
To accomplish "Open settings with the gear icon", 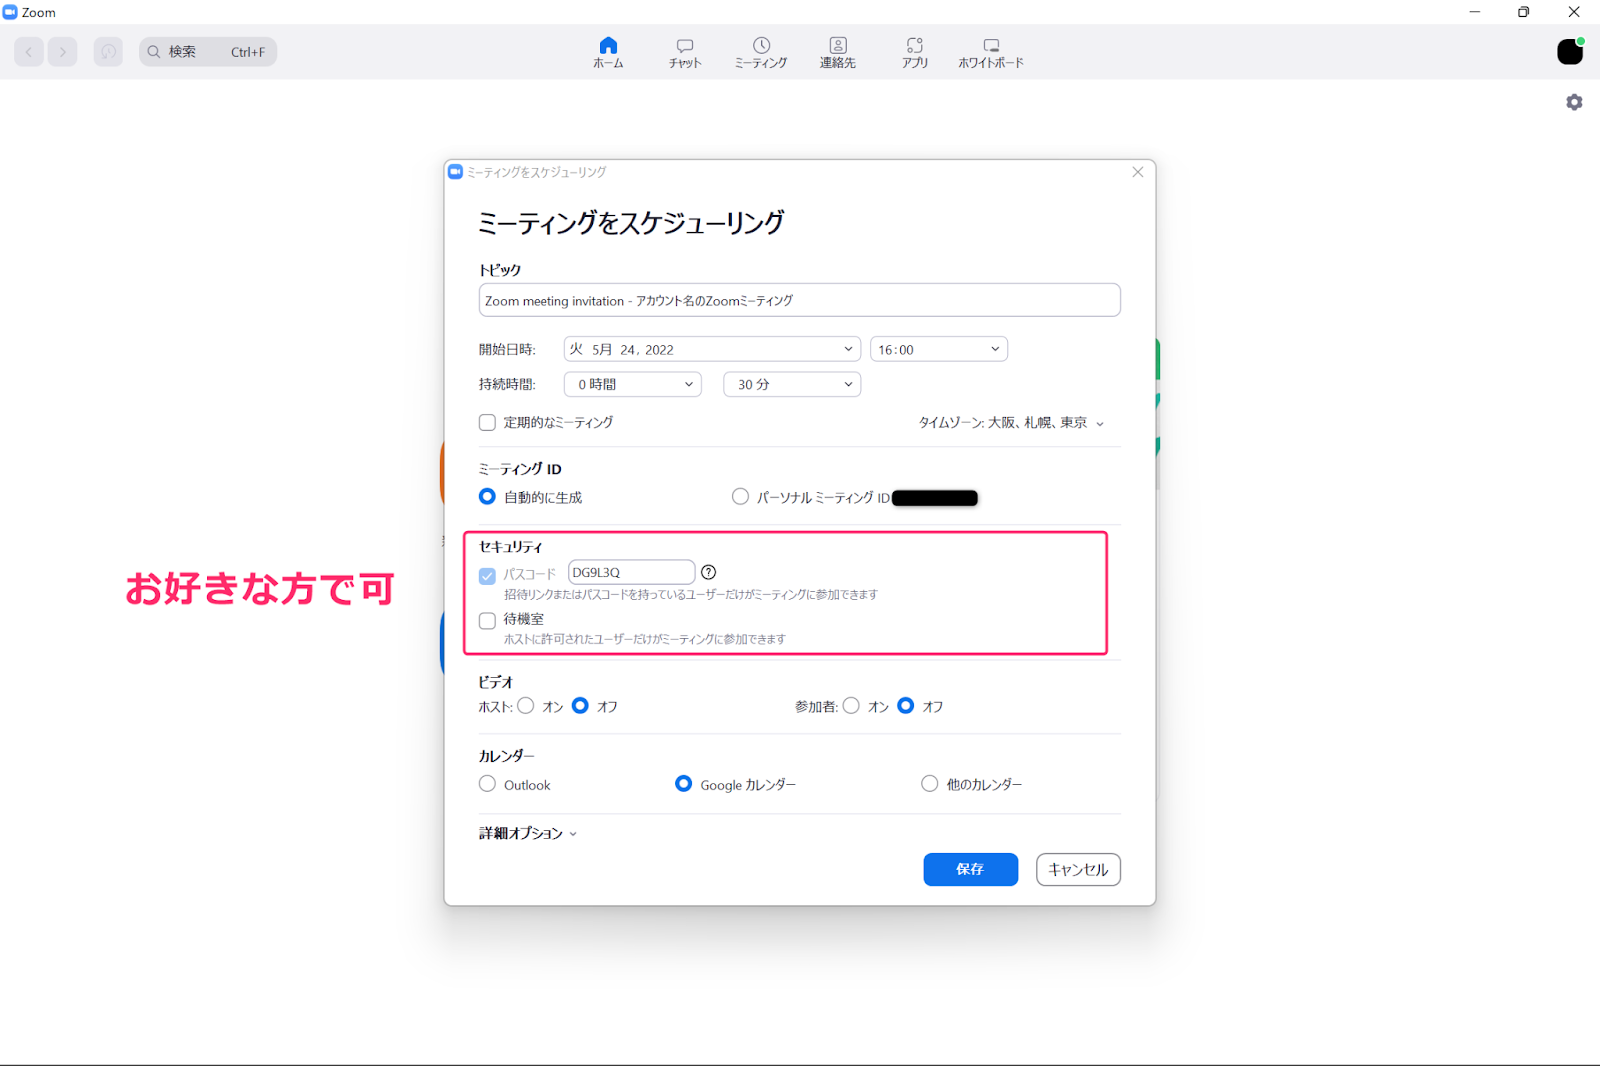I will 1574,102.
